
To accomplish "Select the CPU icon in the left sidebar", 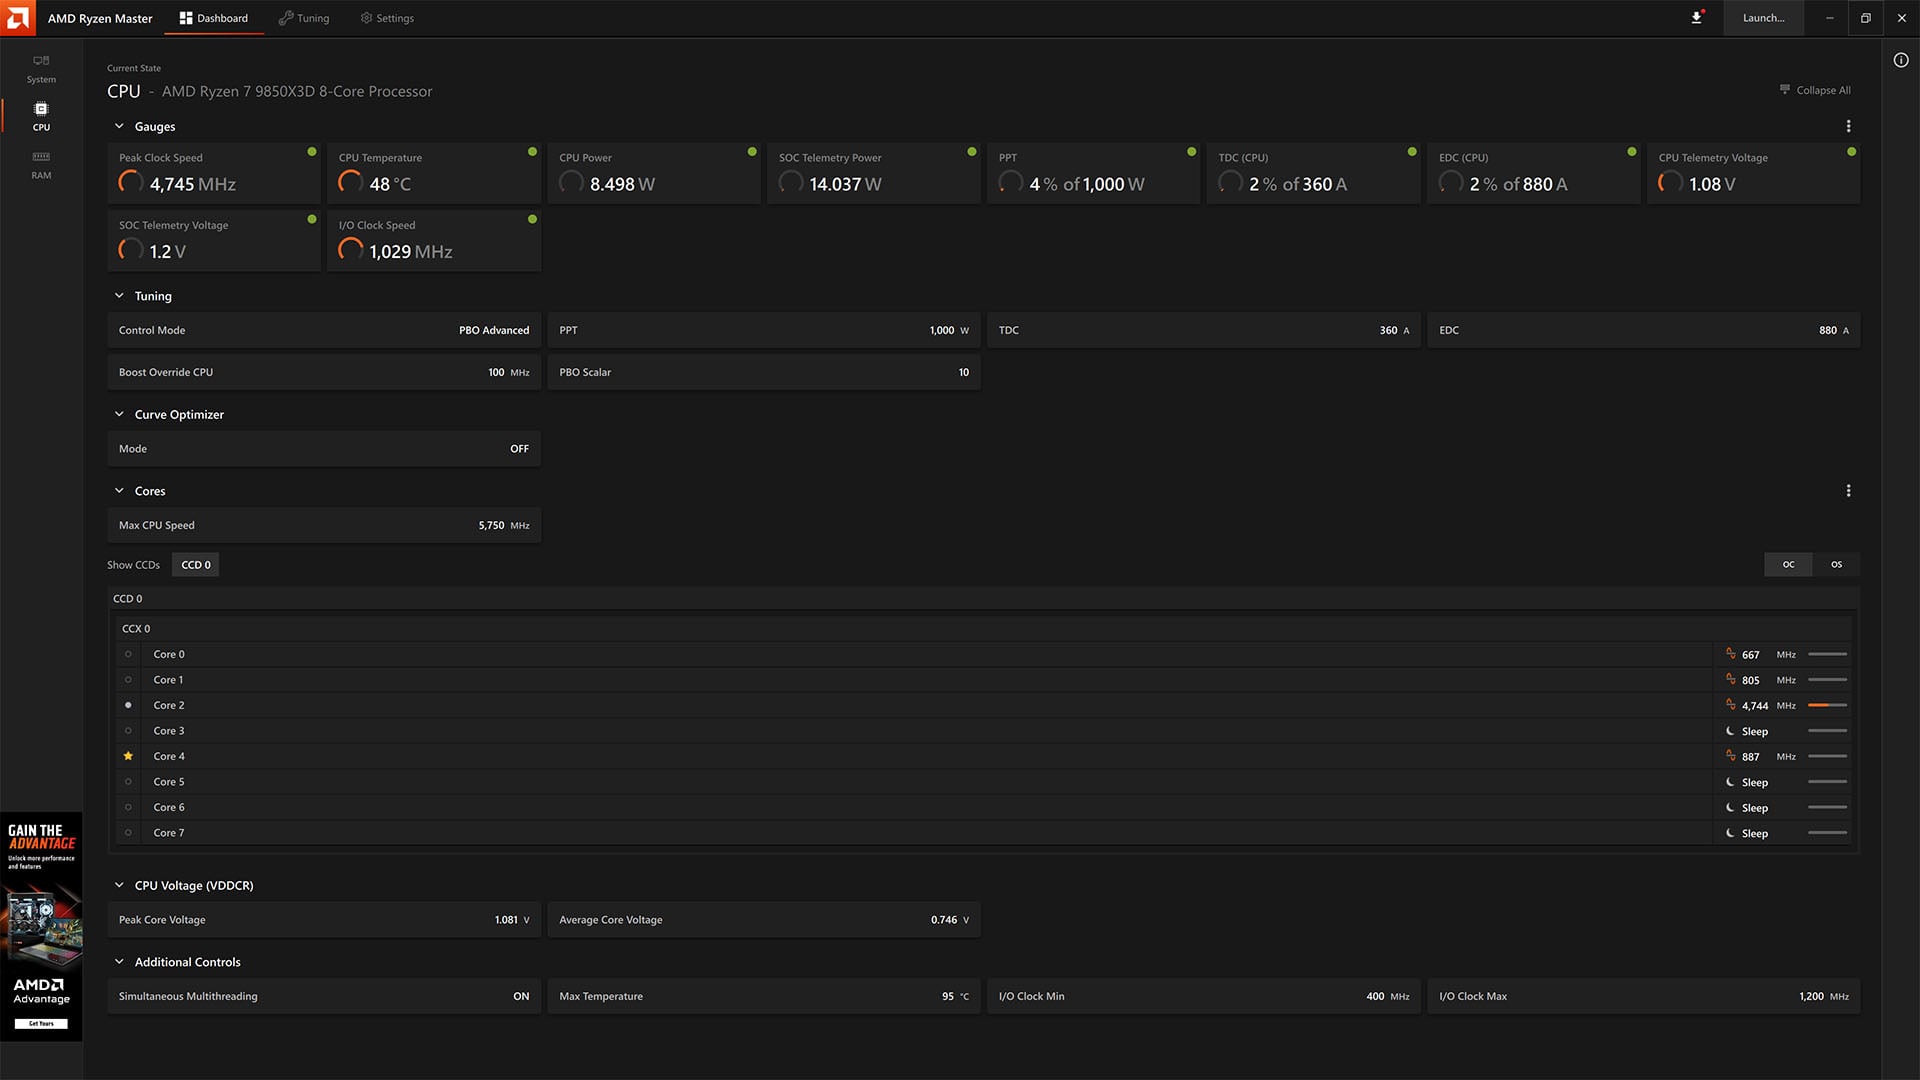I will [x=41, y=115].
